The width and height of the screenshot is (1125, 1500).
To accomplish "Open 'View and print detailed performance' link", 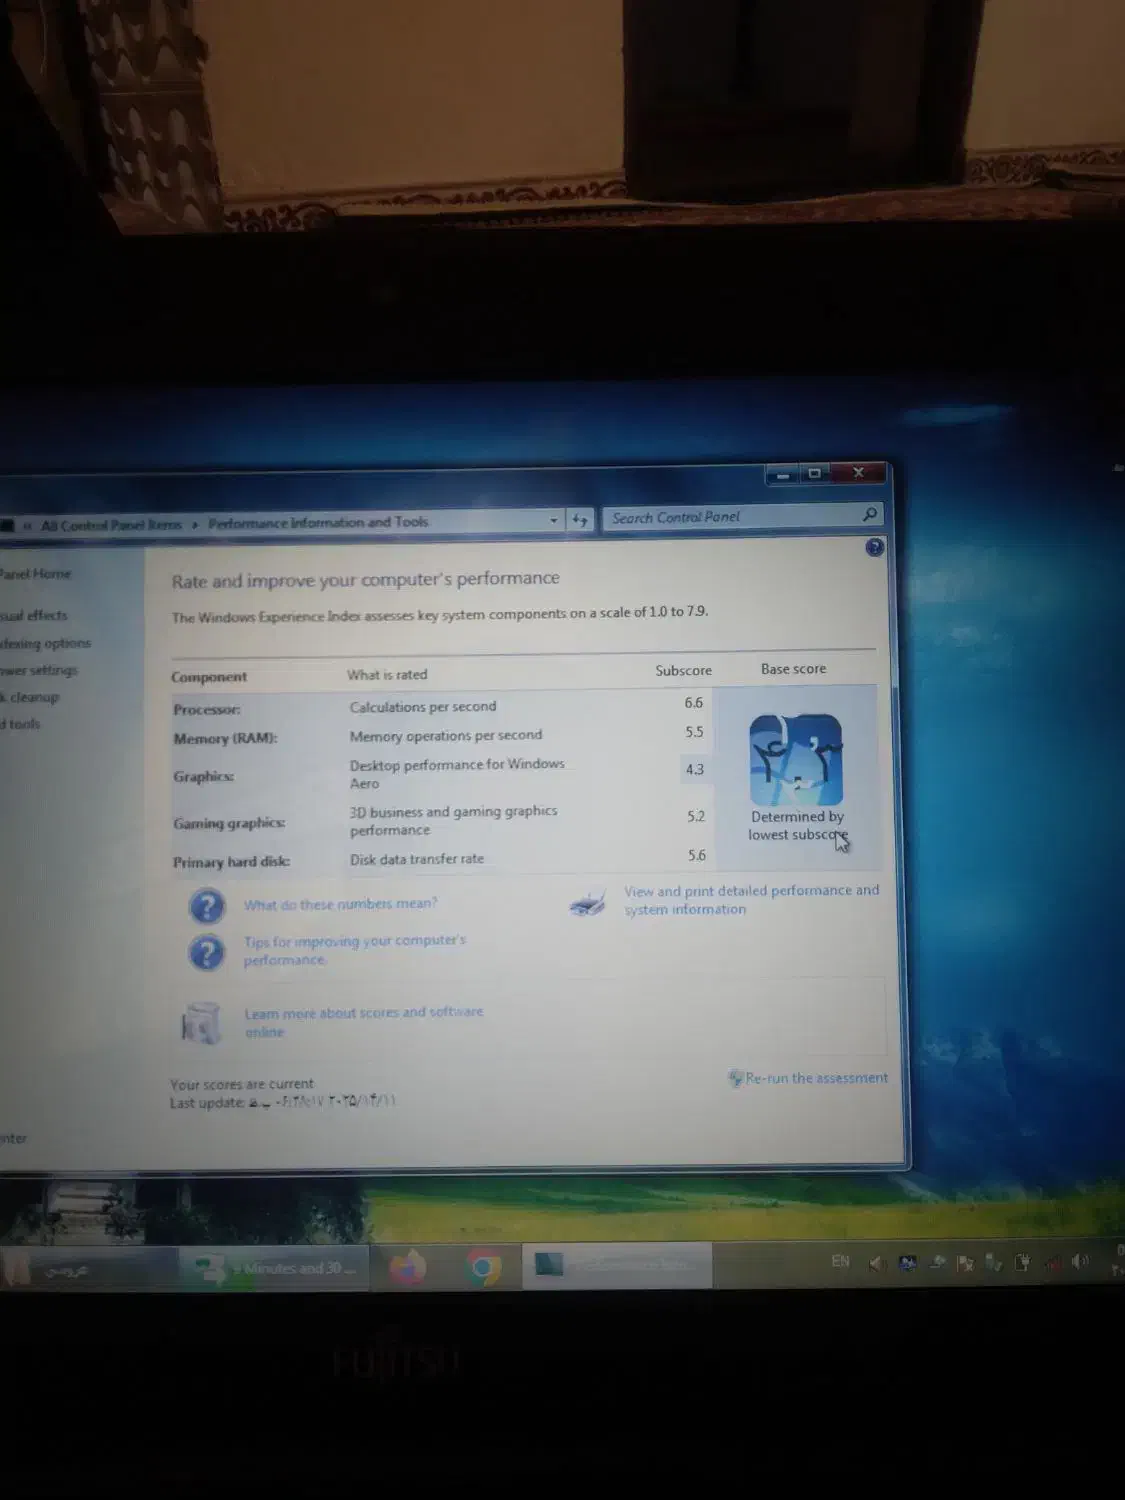I will 751,899.
